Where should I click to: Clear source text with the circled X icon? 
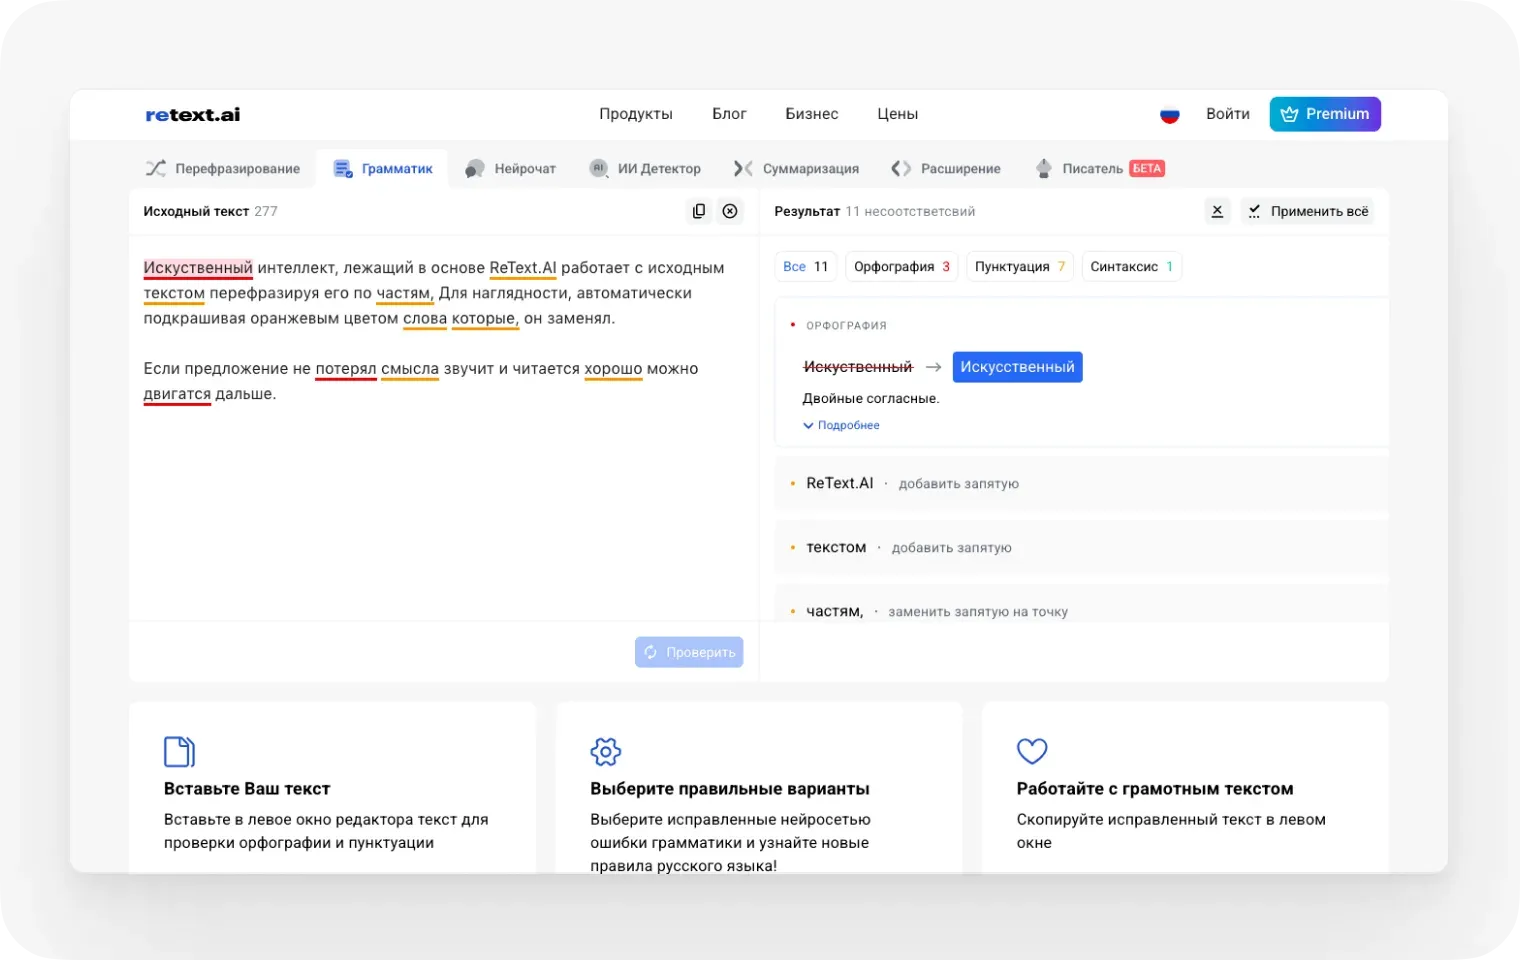pos(730,211)
